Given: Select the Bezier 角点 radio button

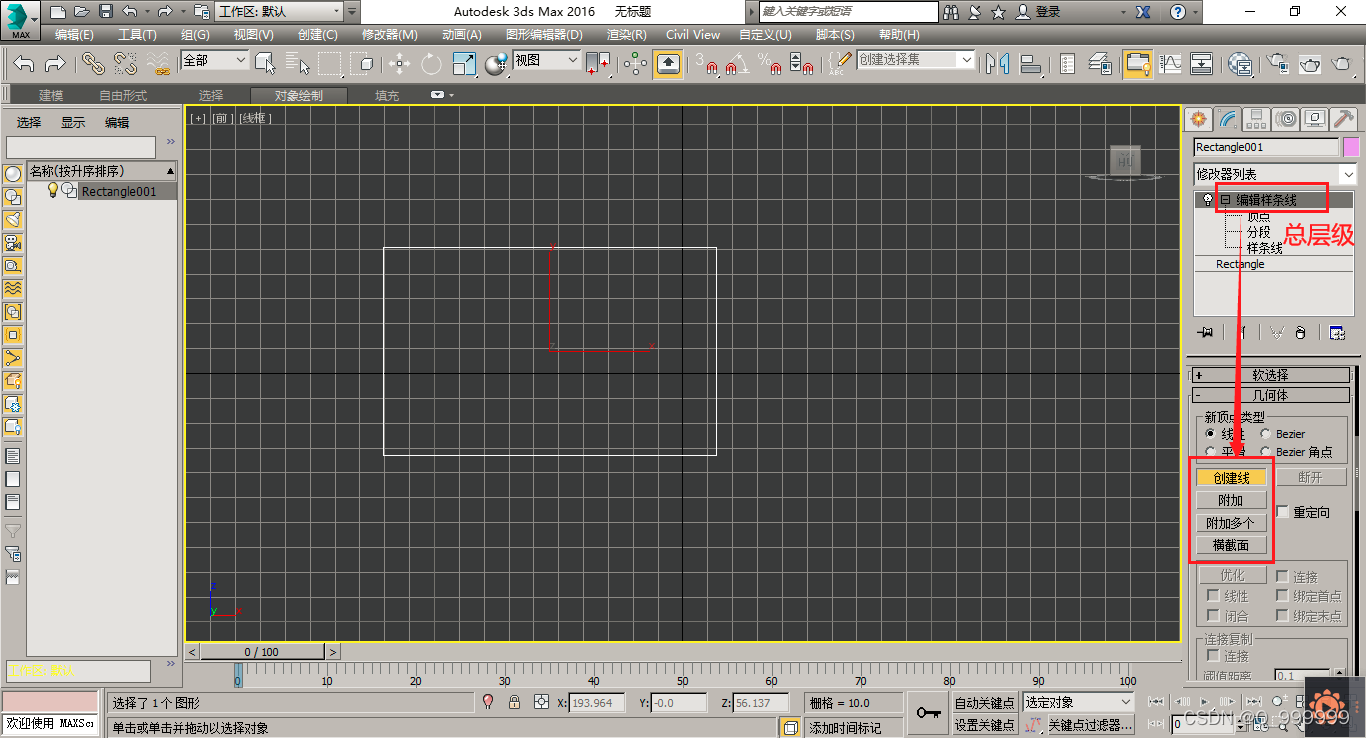Looking at the screenshot, I should (1266, 452).
